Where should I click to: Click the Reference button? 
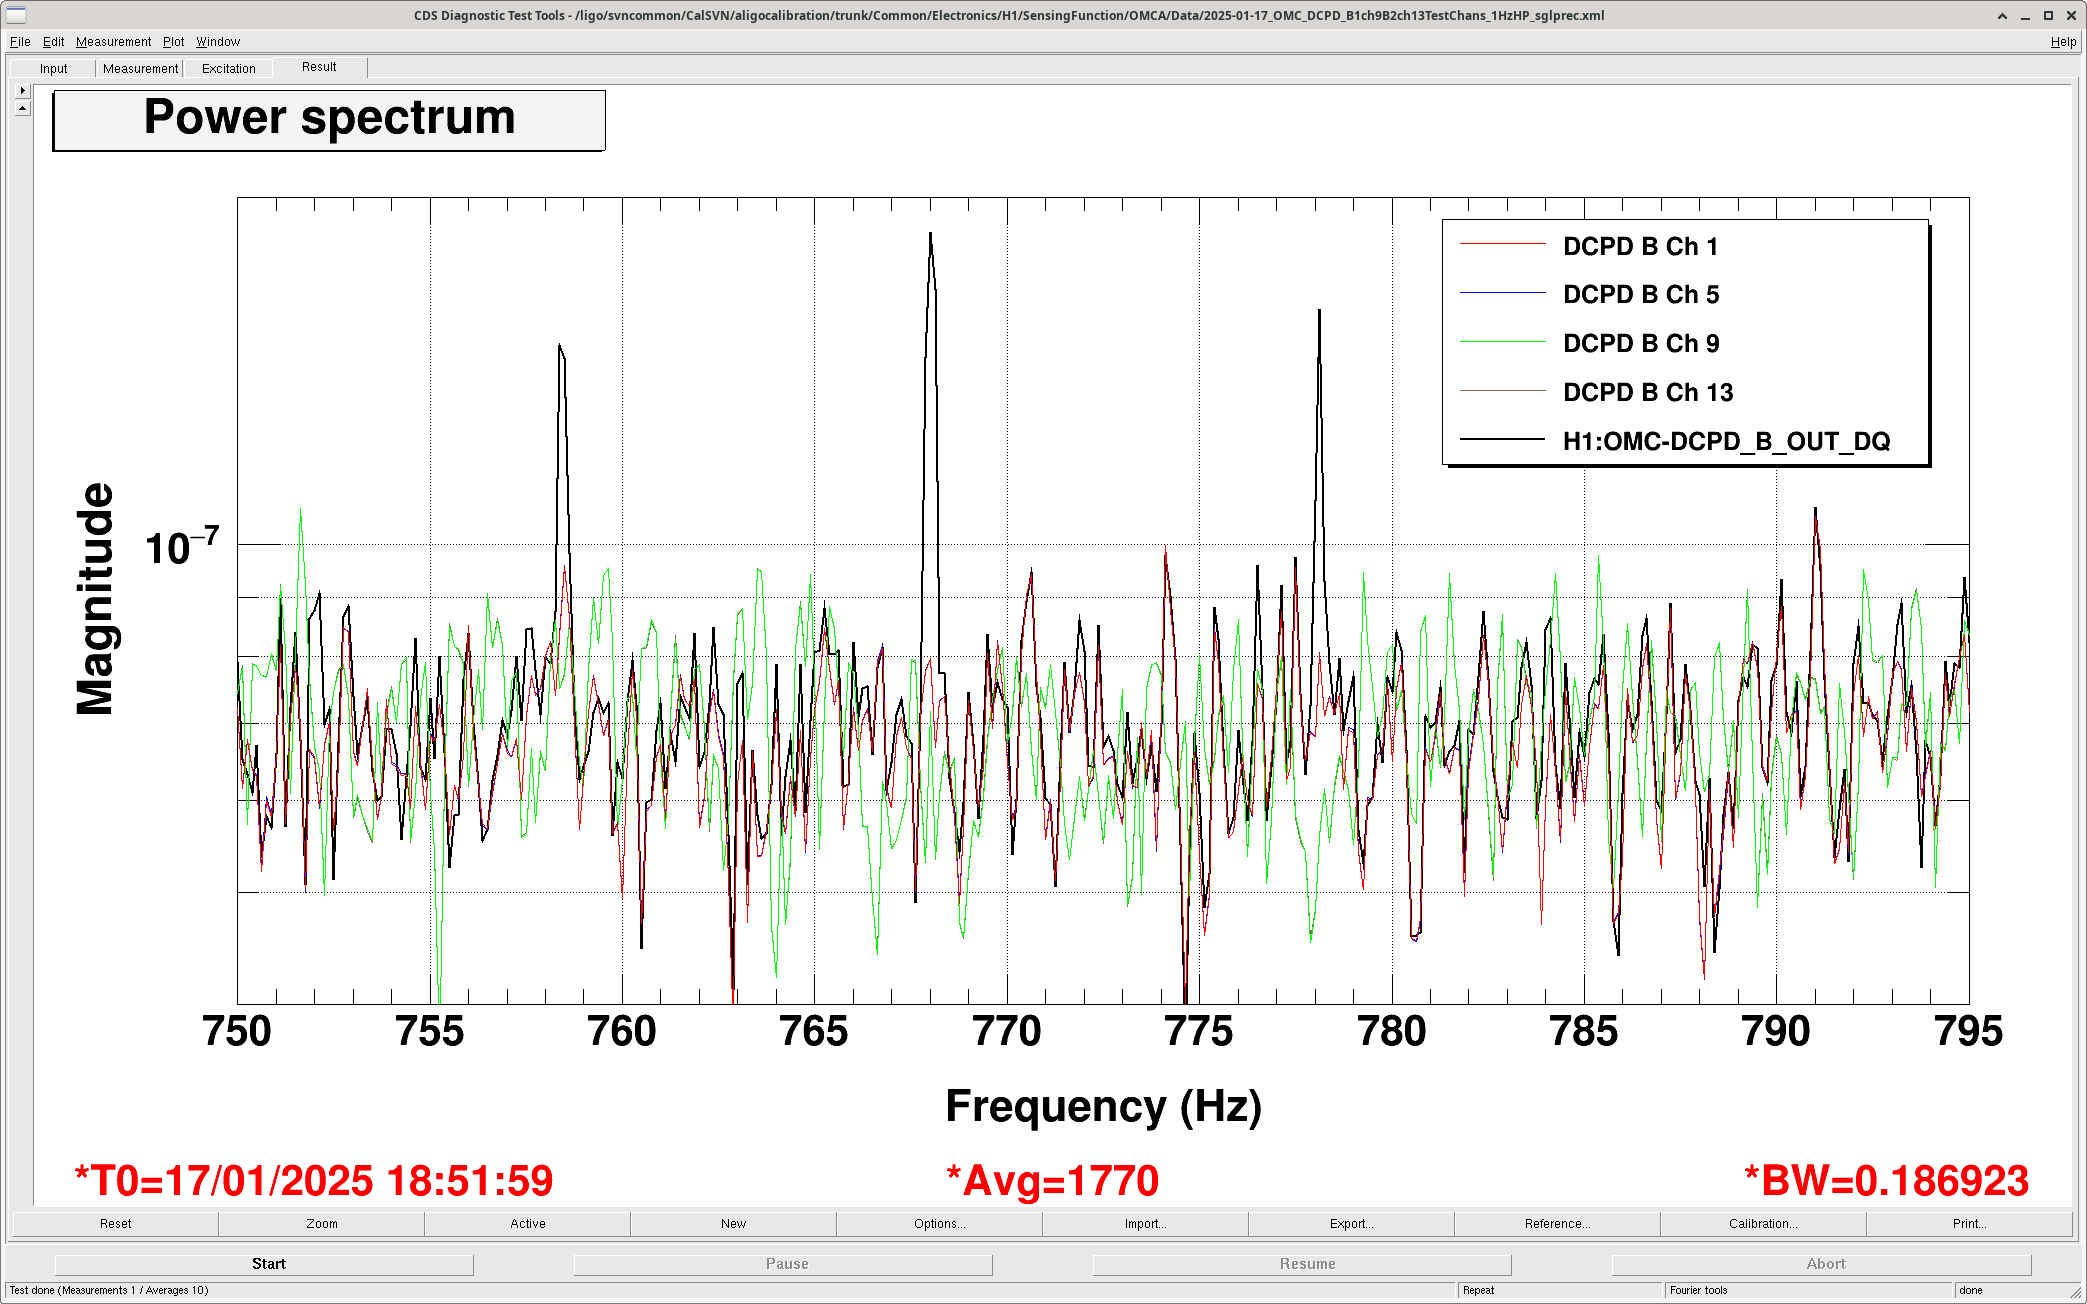pos(1557,1223)
